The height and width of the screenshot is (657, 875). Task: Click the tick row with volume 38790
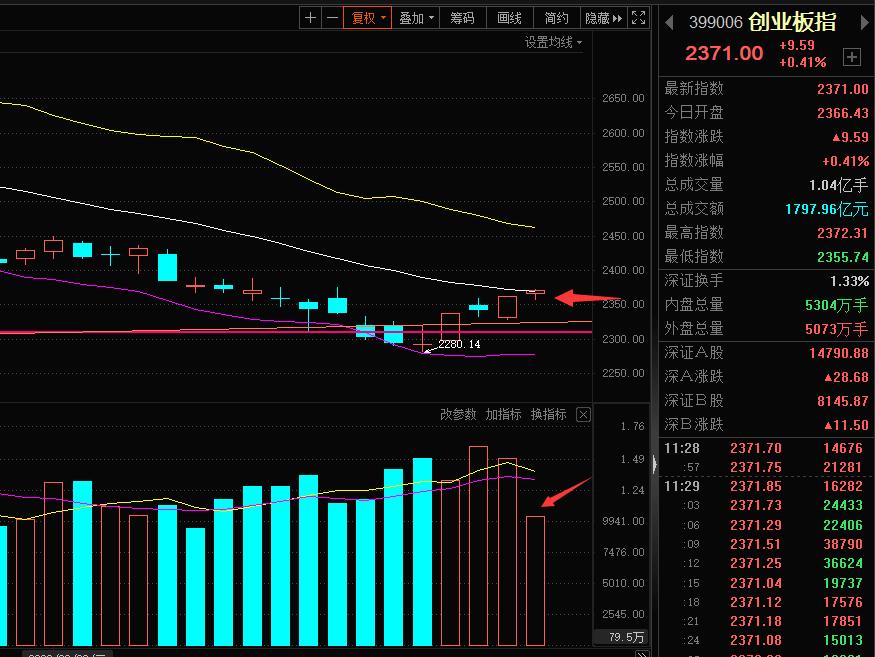point(764,544)
